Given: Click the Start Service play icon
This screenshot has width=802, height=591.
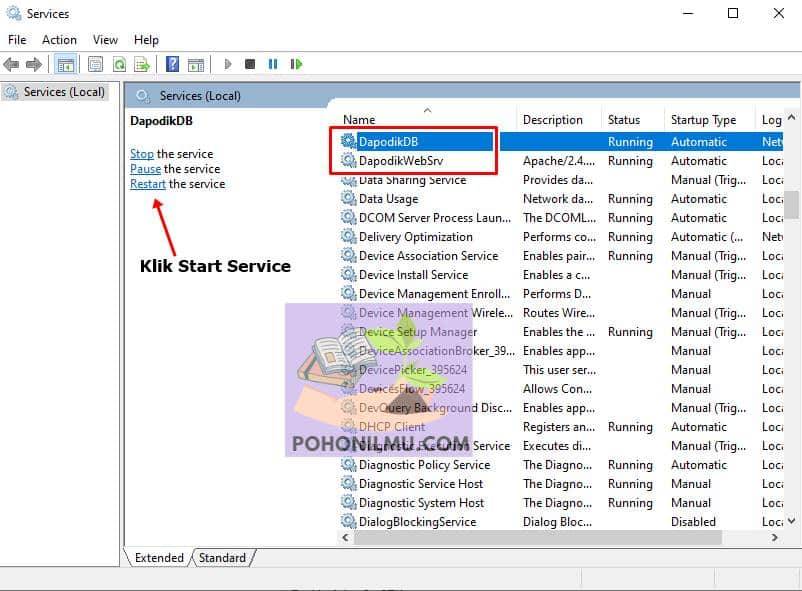Looking at the screenshot, I should pos(228,64).
